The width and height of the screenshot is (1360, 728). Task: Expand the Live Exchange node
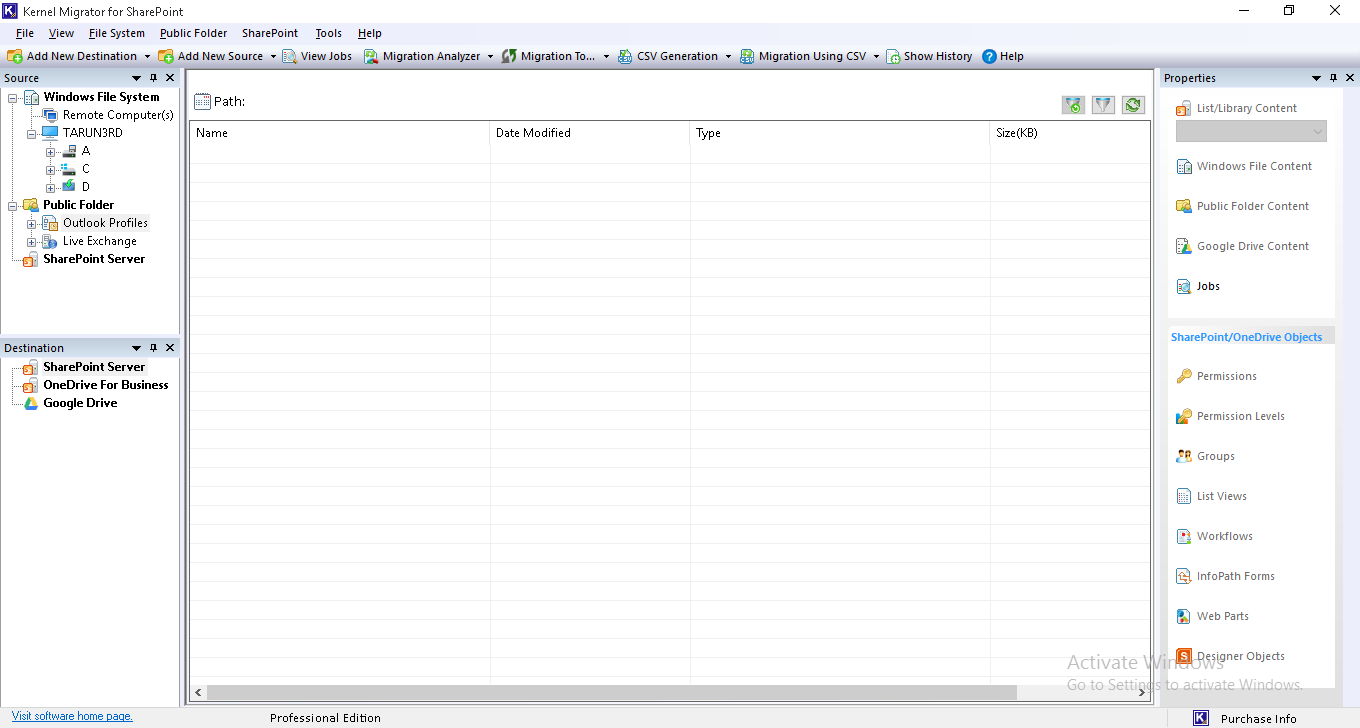click(x=31, y=241)
